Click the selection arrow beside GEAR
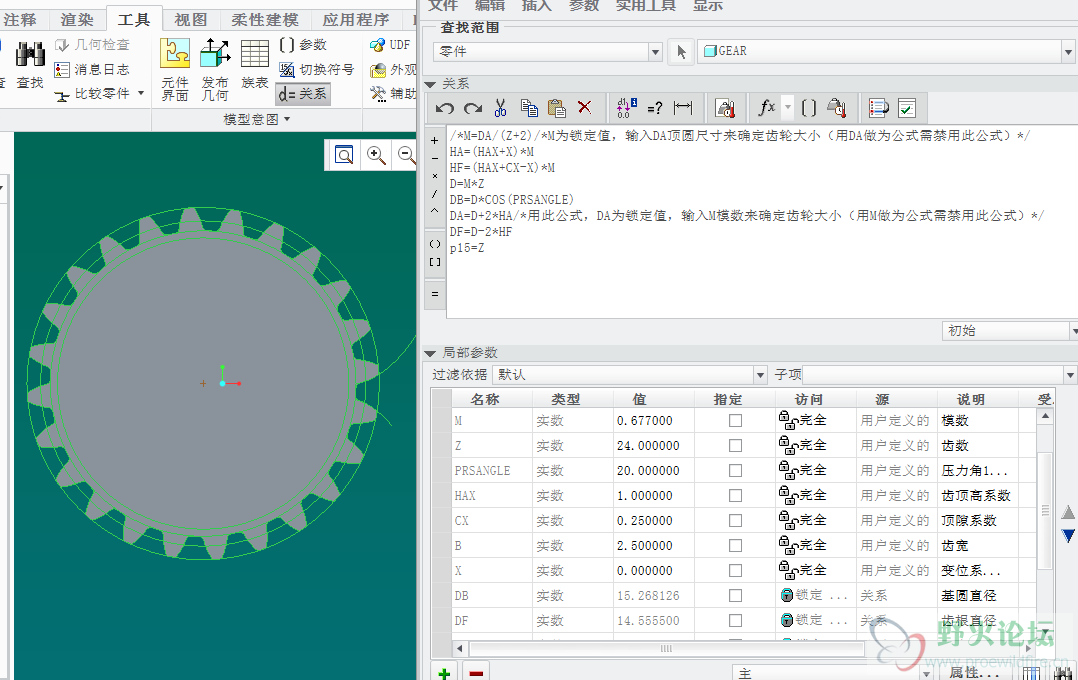The height and width of the screenshot is (680, 1078). pyautogui.click(x=681, y=52)
